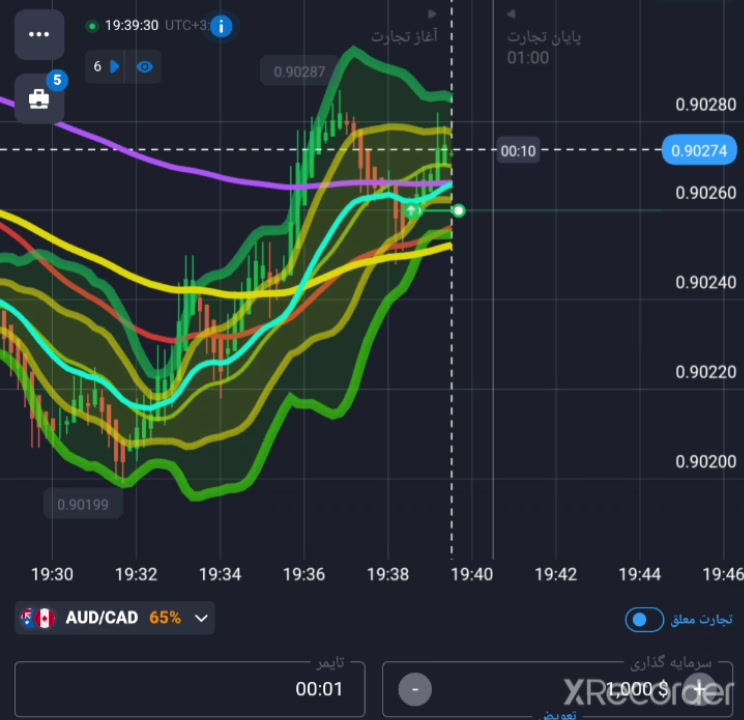744x720 pixels.
Task: Expand the AUD/CAD asset dropdown chevron
Action: pos(202,618)
